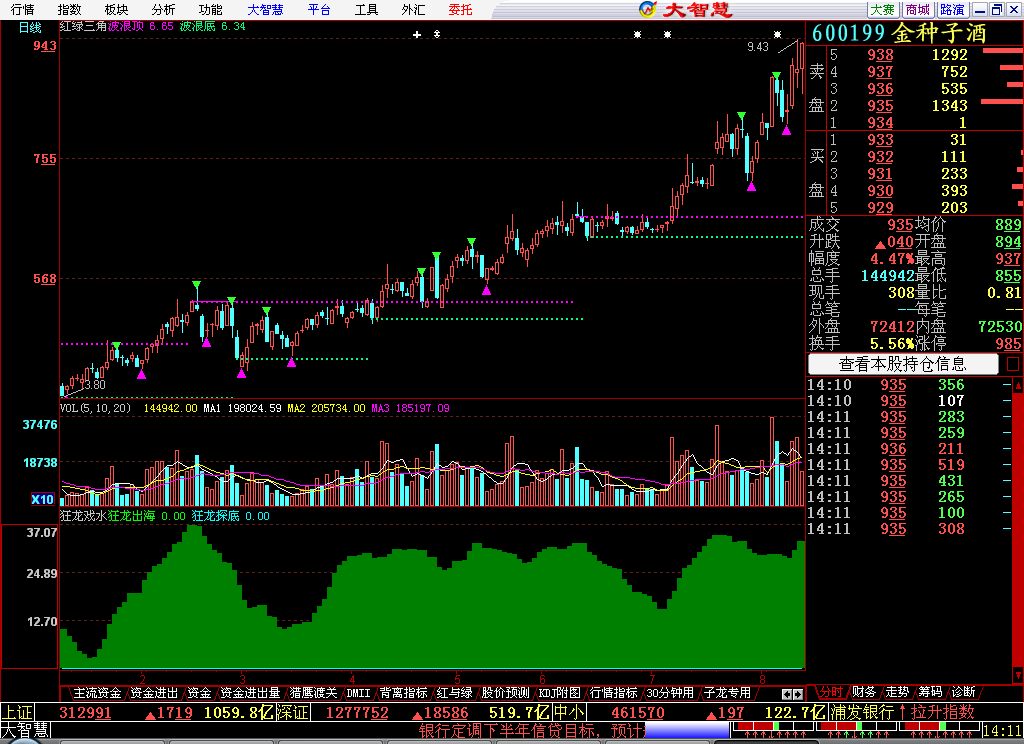Select the 猎鹰渡关 indicator tab
1024x744 pixels.
click(313, 693)
